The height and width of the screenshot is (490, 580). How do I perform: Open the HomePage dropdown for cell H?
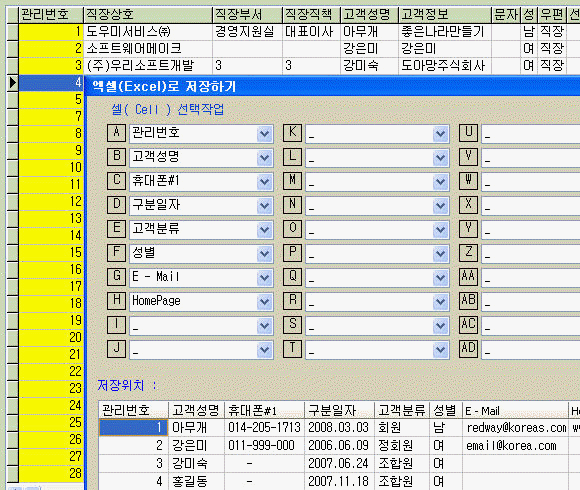pyautogui.click(x=264, y=301)
